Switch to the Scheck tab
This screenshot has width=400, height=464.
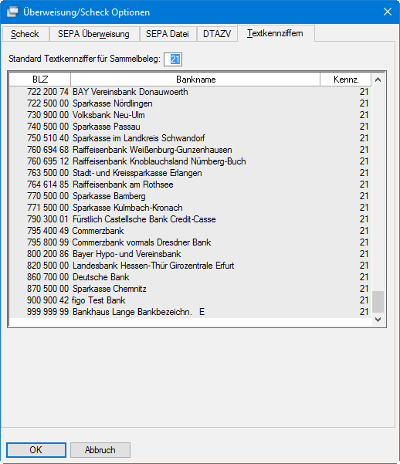point(25,34)
